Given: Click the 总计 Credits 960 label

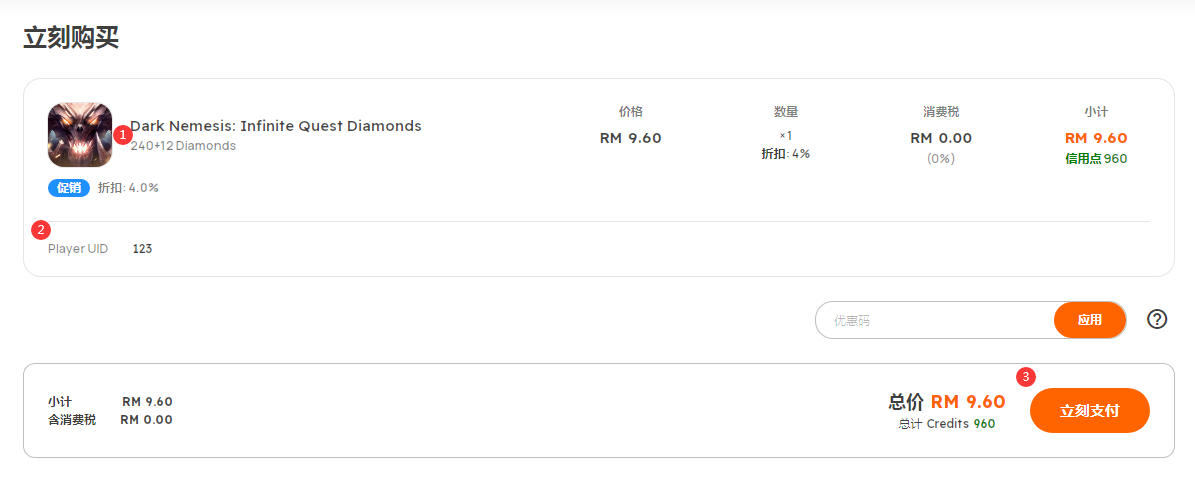Looking at the screenshot, I should 947,424.
